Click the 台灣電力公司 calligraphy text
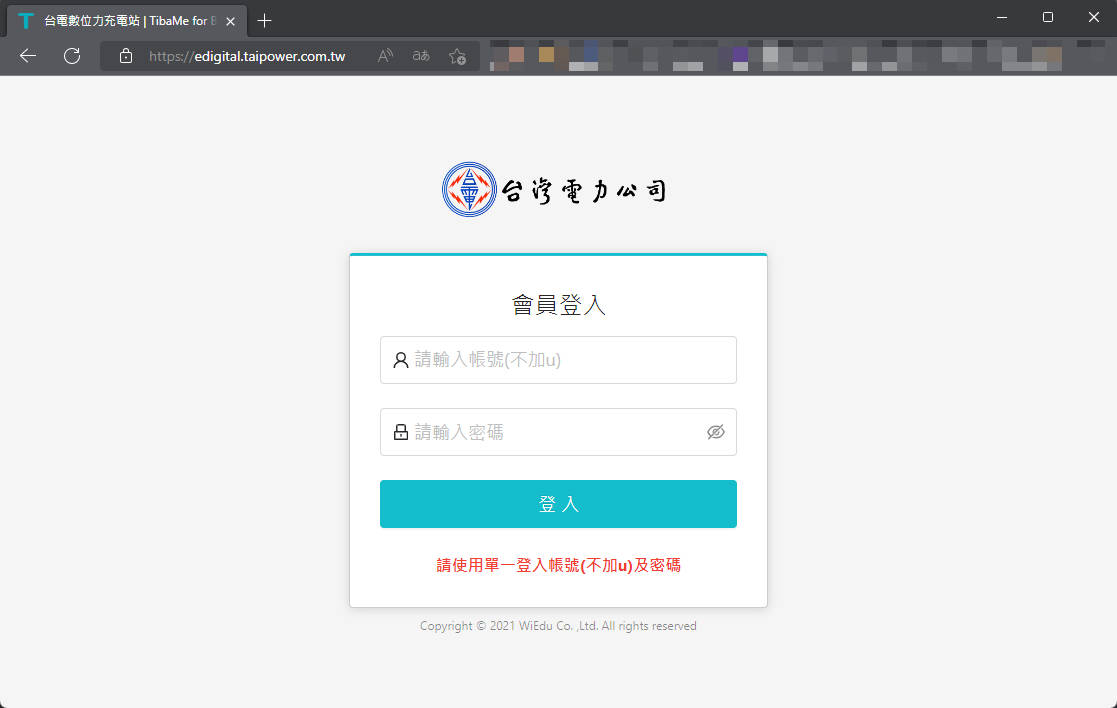This screenshot has width=1117, height=708. tap(583, 190)
